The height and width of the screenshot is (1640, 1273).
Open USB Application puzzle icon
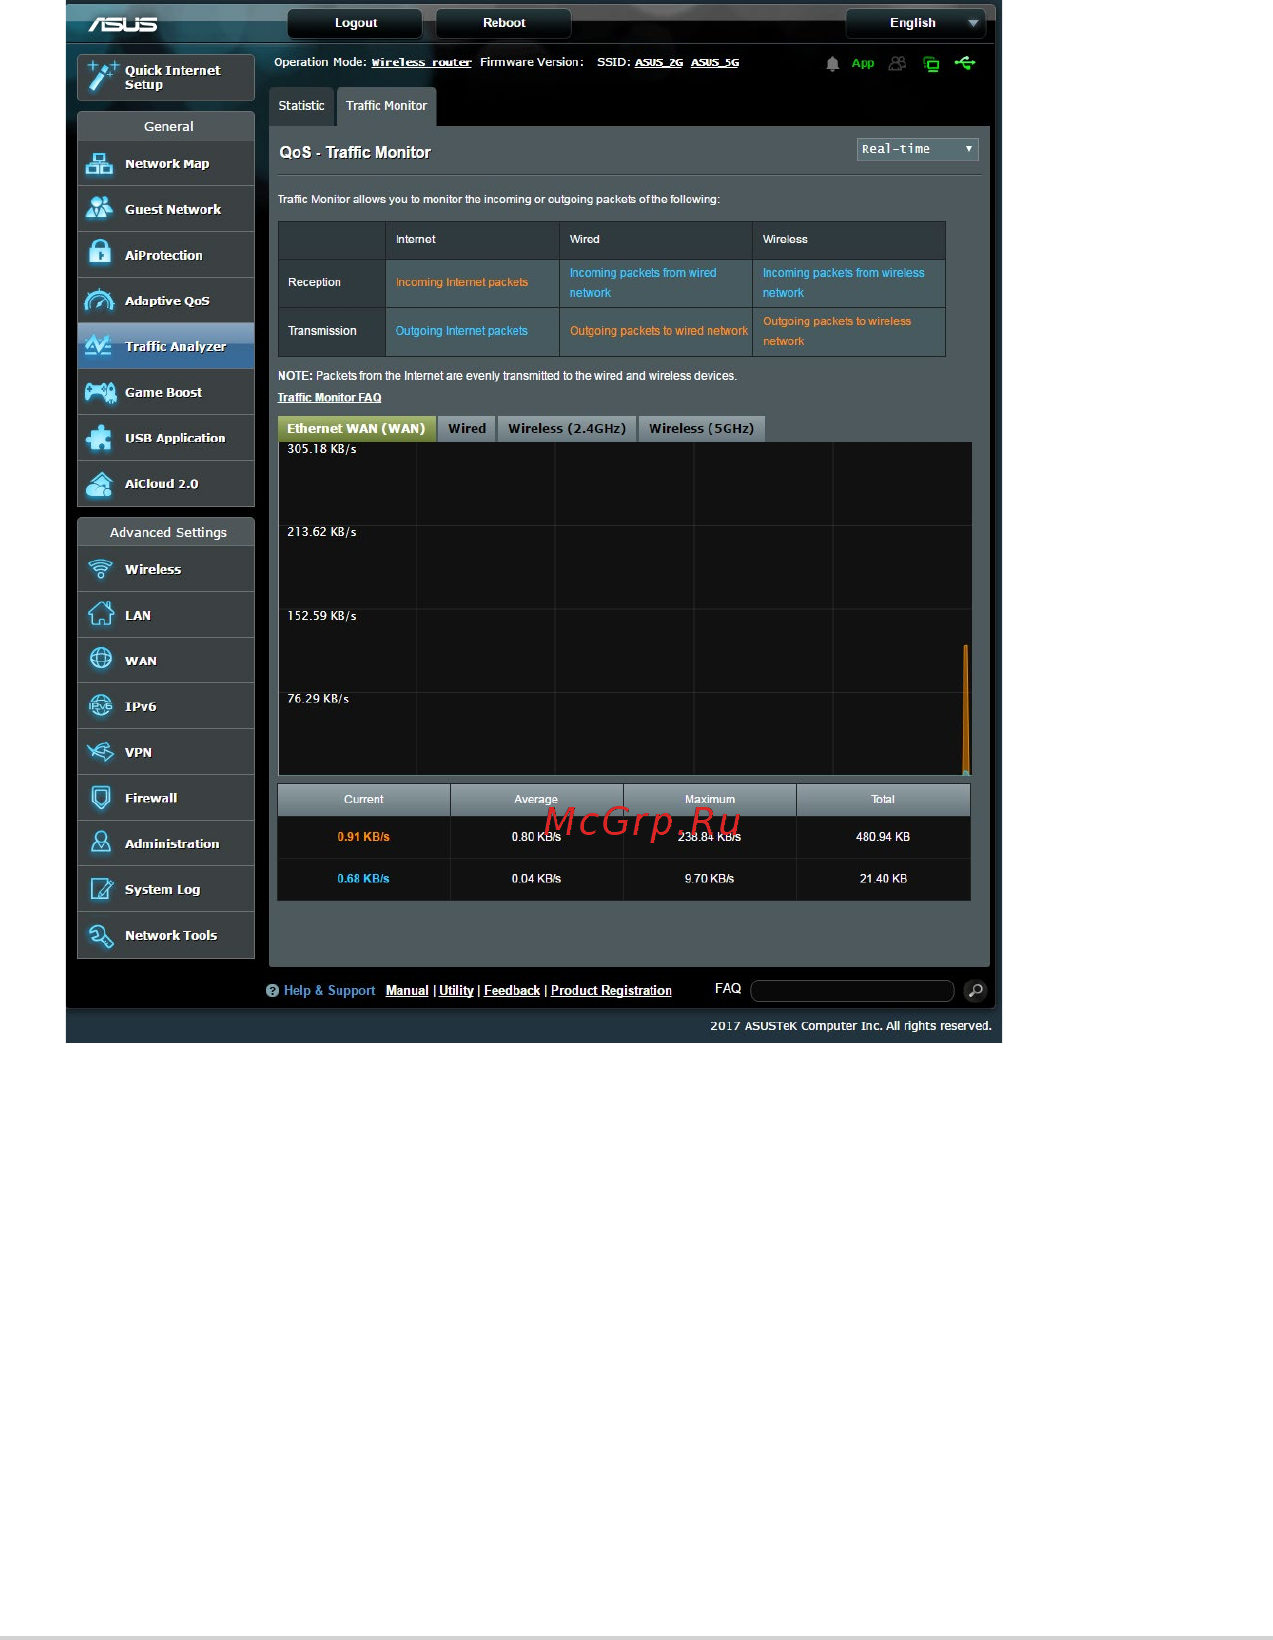tap(100, 437)
